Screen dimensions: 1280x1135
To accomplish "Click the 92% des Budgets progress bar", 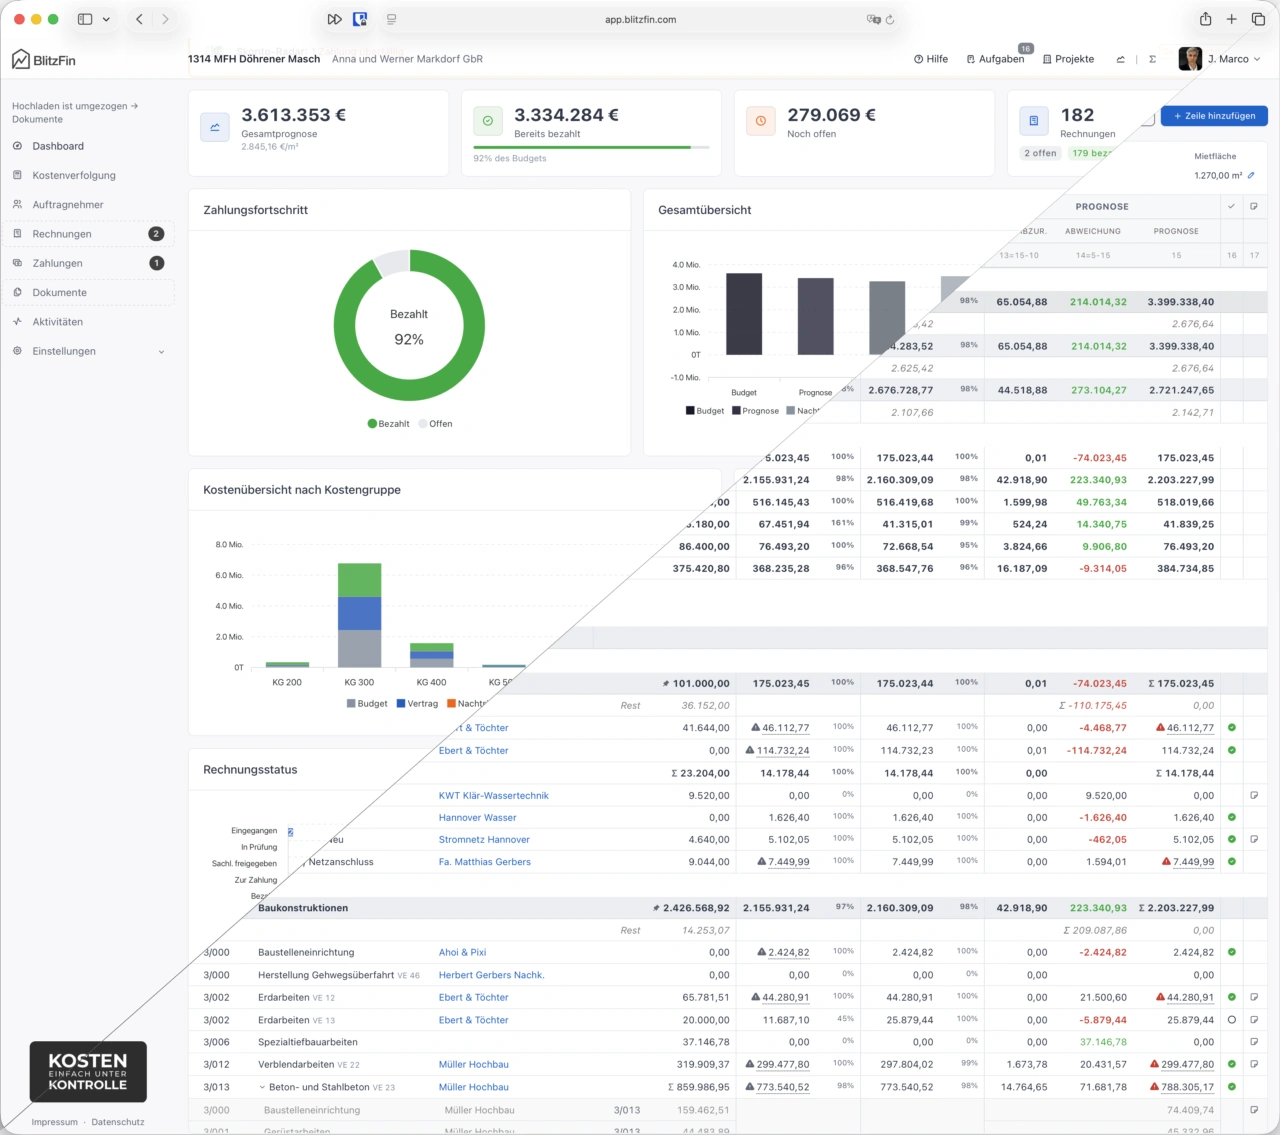I will pos(591,147).
